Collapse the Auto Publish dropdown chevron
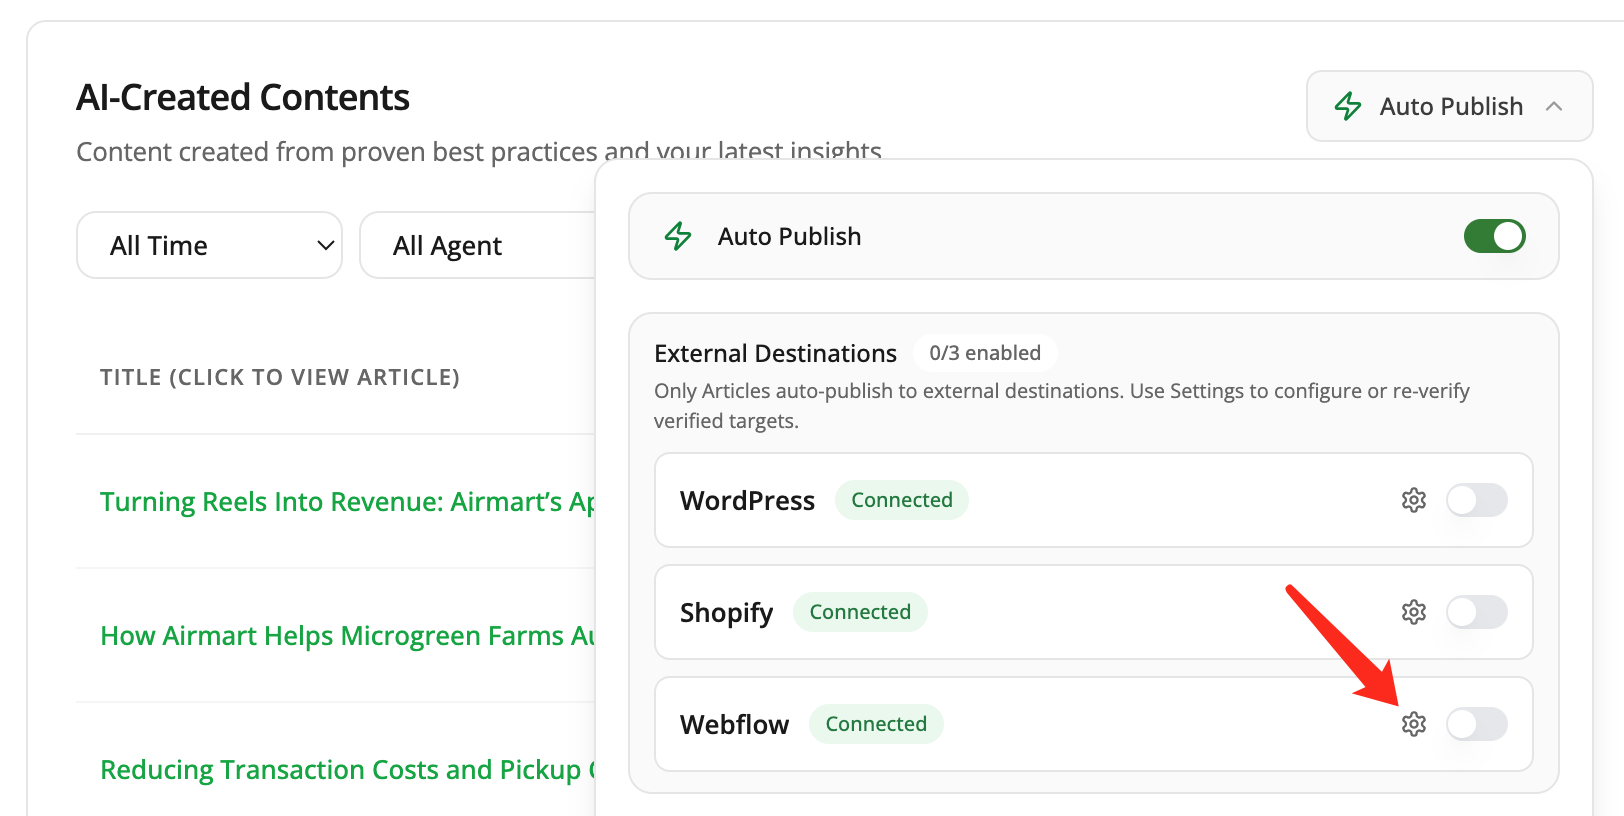Viewport: 1624px width, 816px height. tap(1553, 106)
